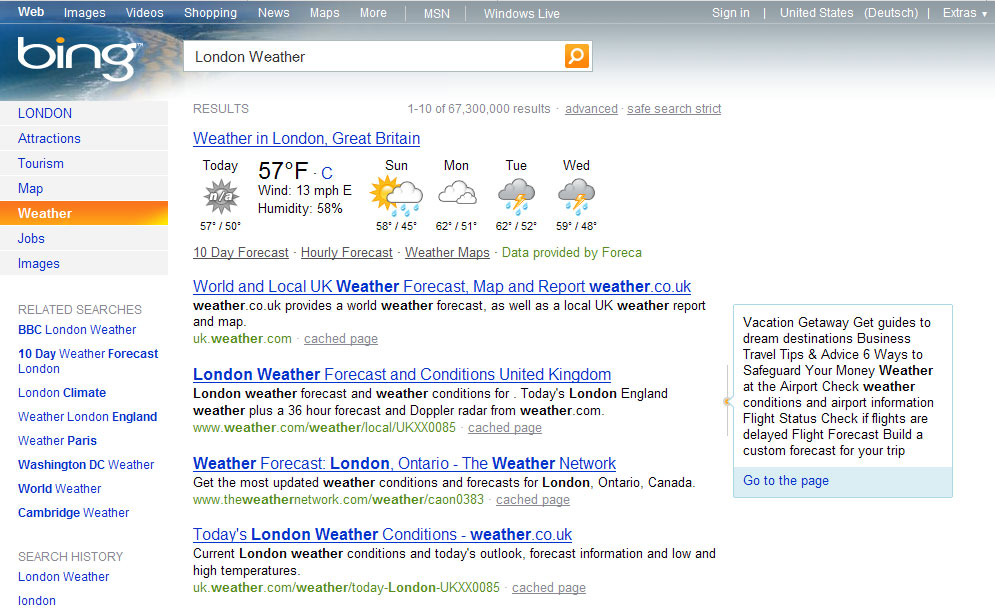Viewport: 995px width, 613px height.
Task: Click london in search history
Action: [x=36, y=600]
